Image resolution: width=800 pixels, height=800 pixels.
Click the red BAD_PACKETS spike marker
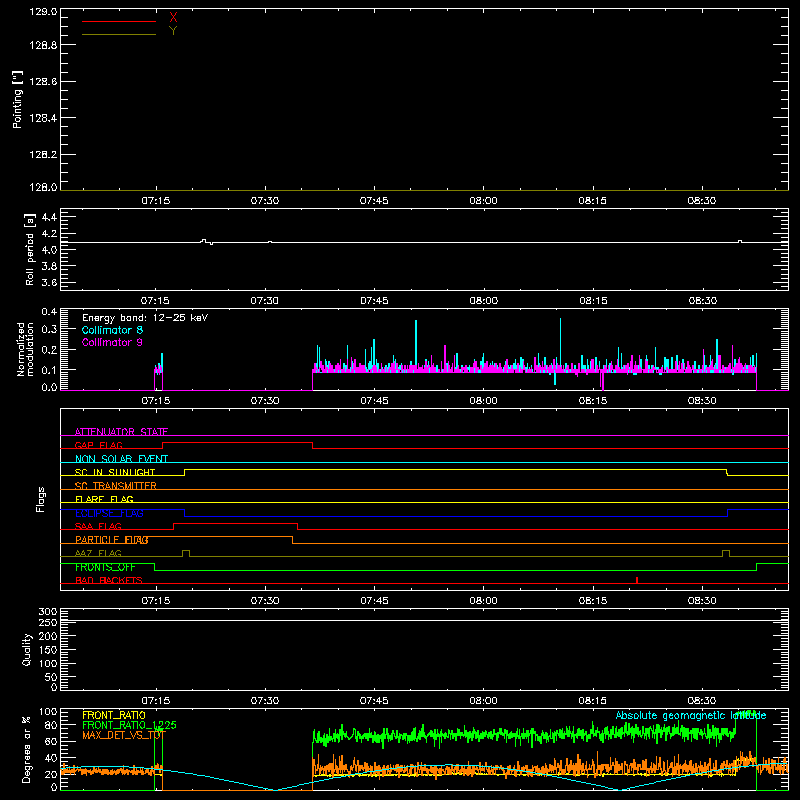637,580
